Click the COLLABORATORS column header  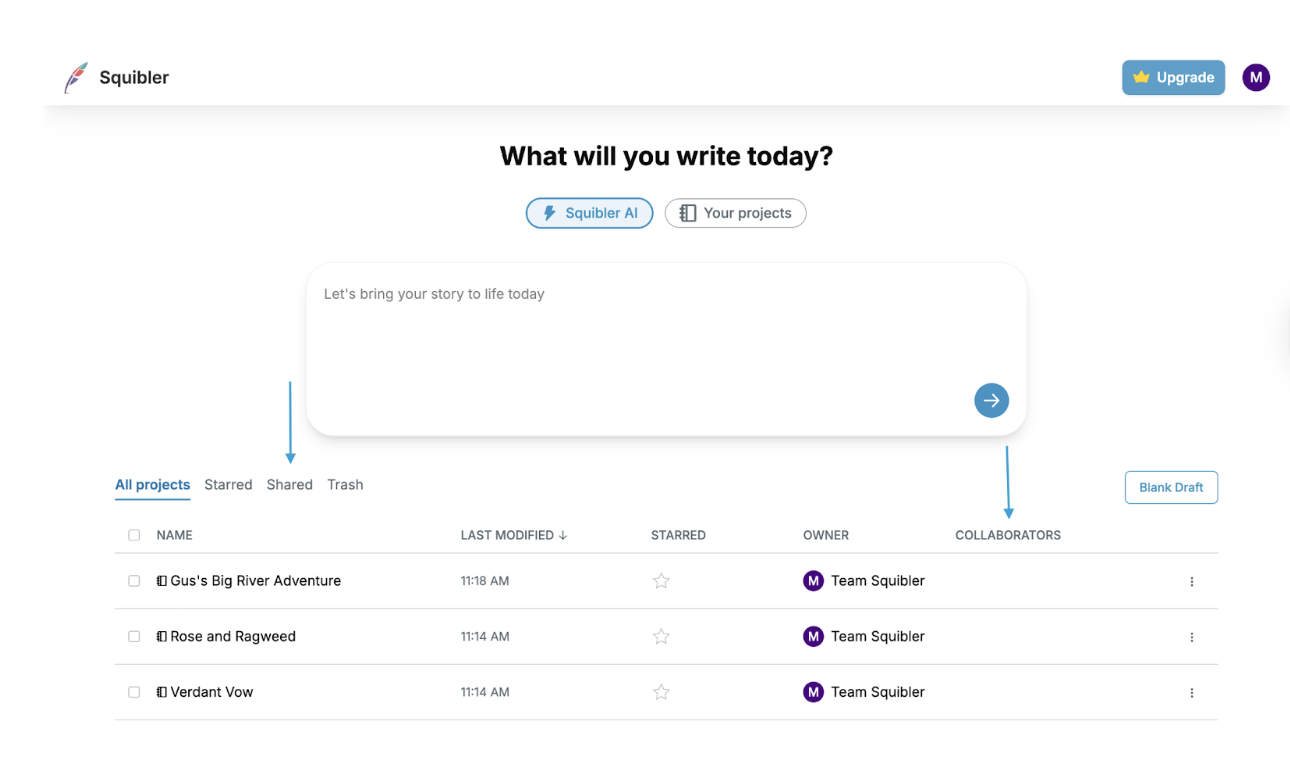point(1008,535)
